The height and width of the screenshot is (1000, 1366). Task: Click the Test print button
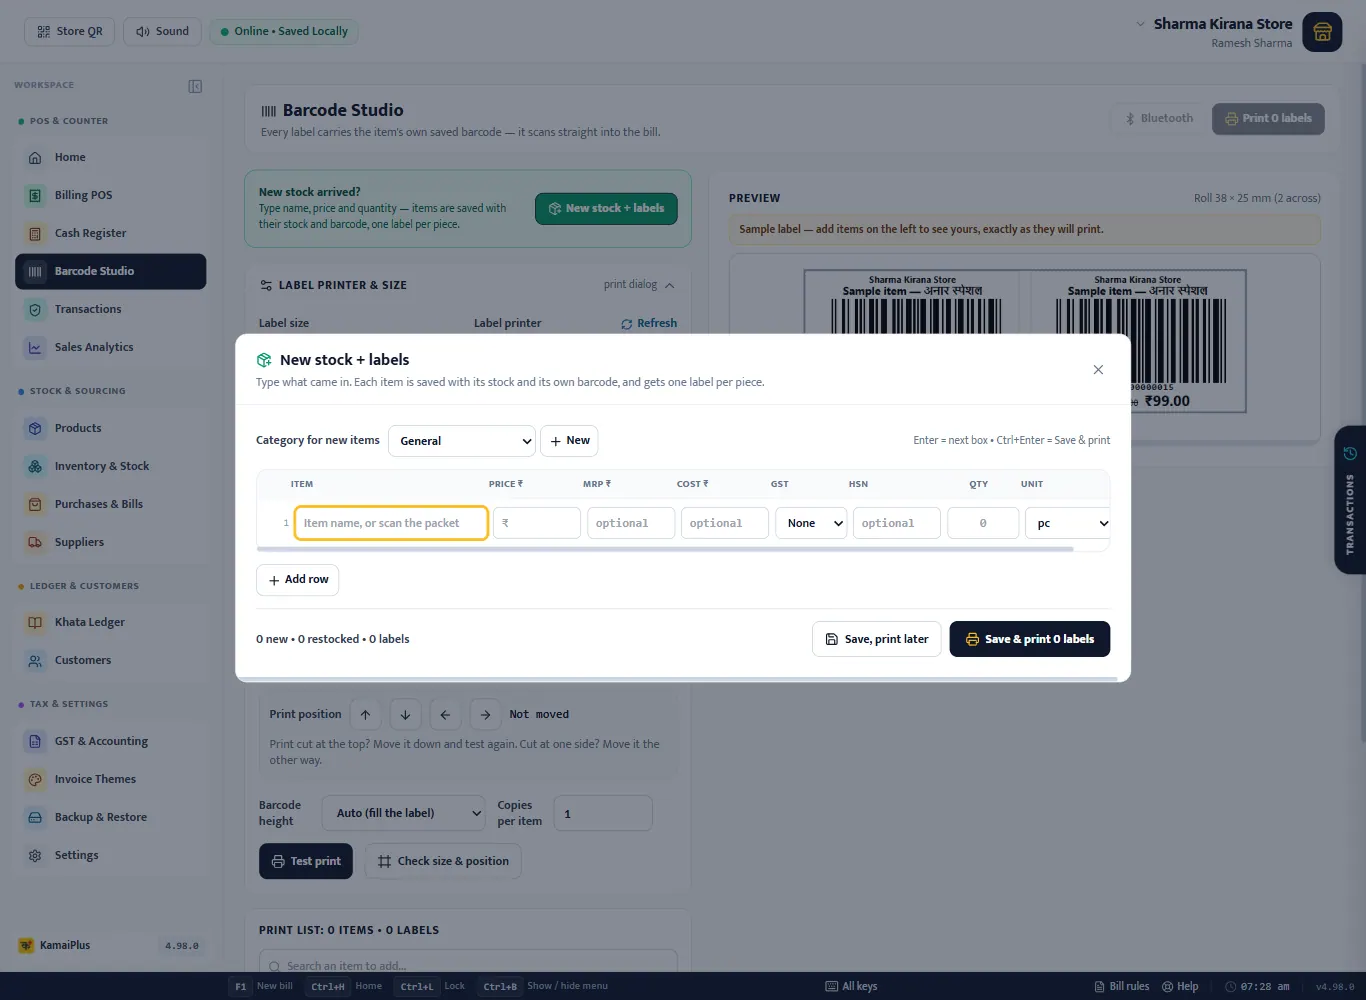[306, 861]
